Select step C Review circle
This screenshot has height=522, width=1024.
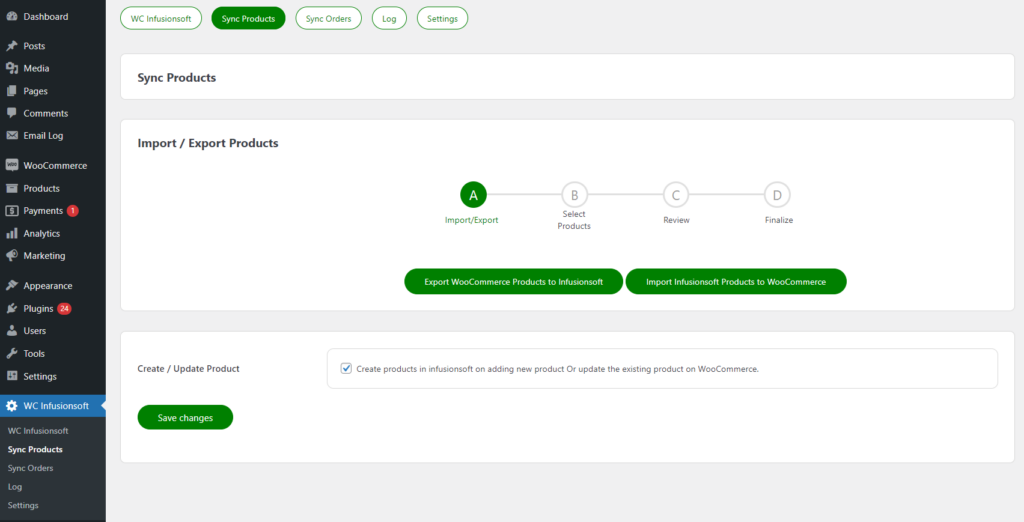coord(676,195)
